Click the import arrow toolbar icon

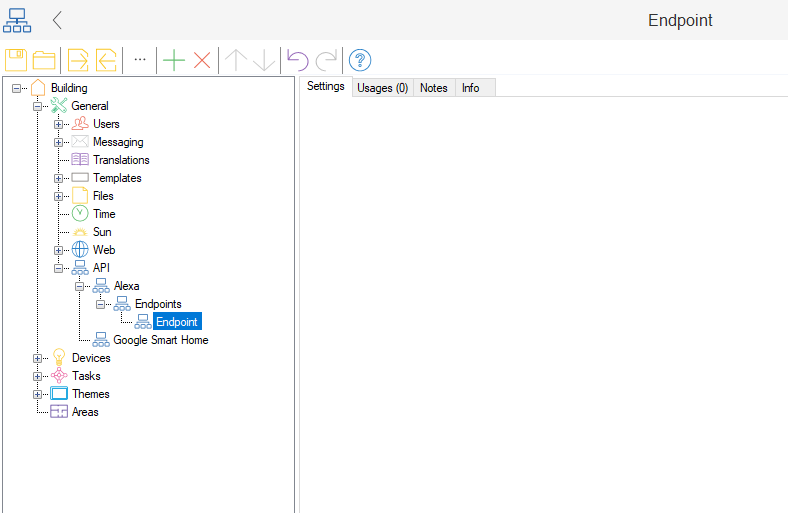pyautogui.click(x=106, y=60)
